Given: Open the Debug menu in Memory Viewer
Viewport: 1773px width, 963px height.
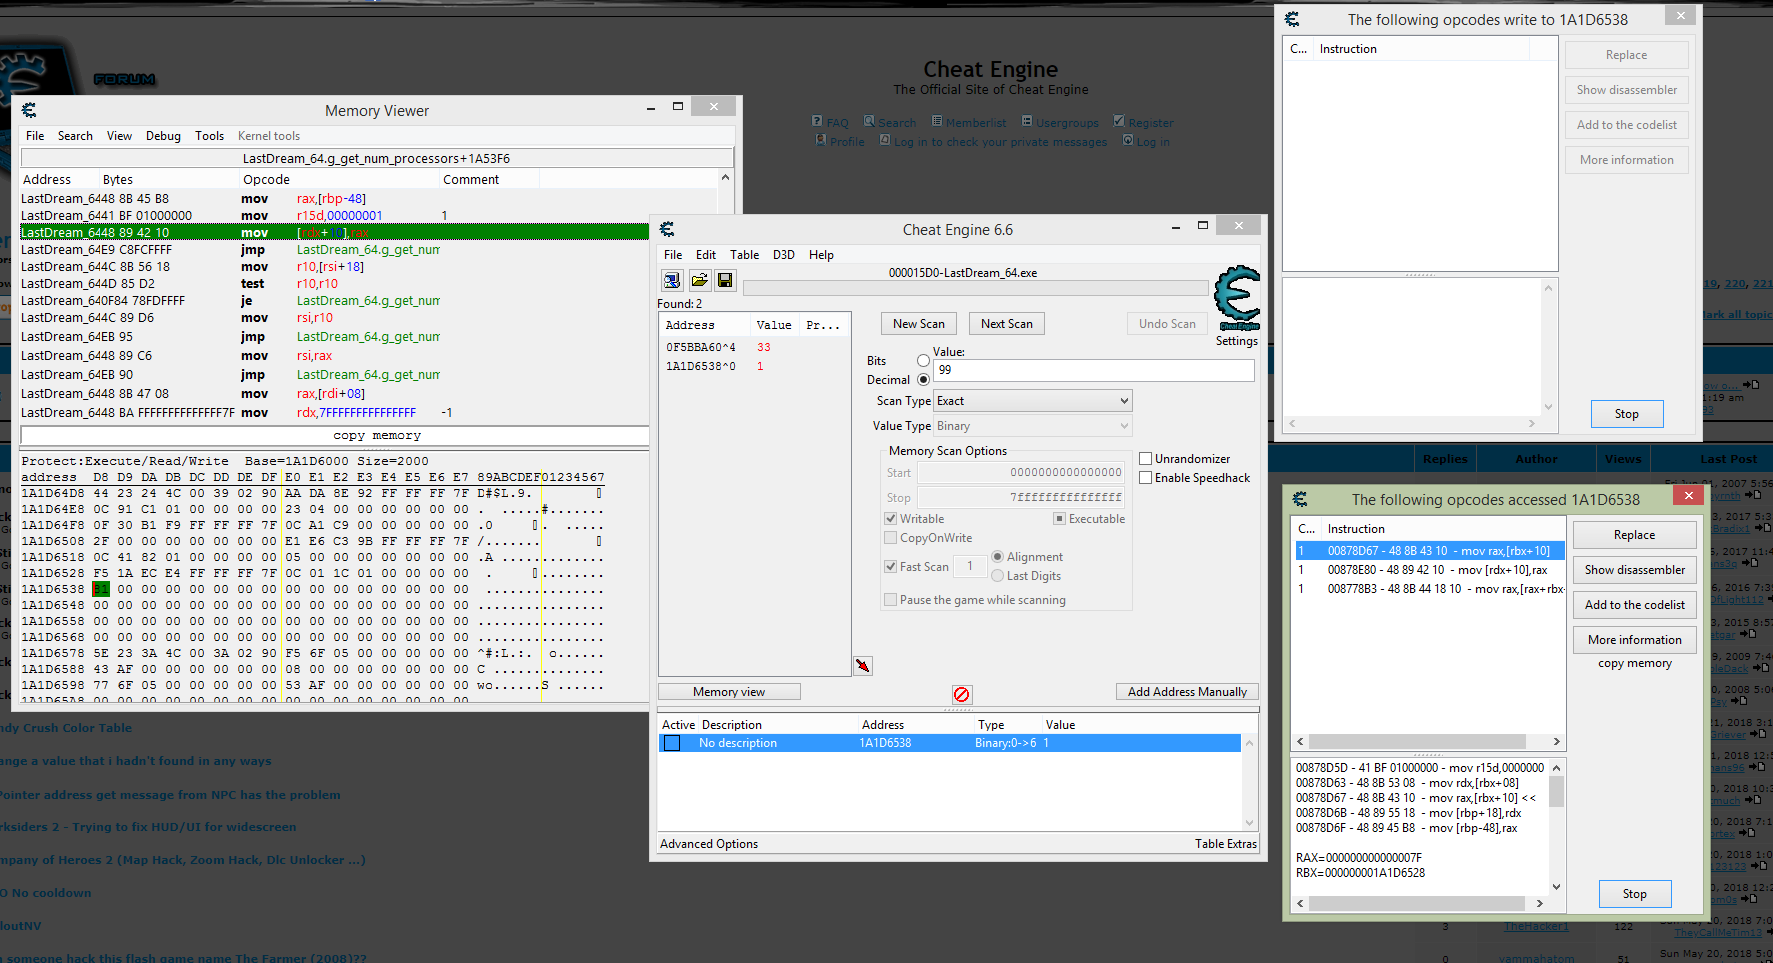Looking at the screenshot, I should [x=163, y=136].
